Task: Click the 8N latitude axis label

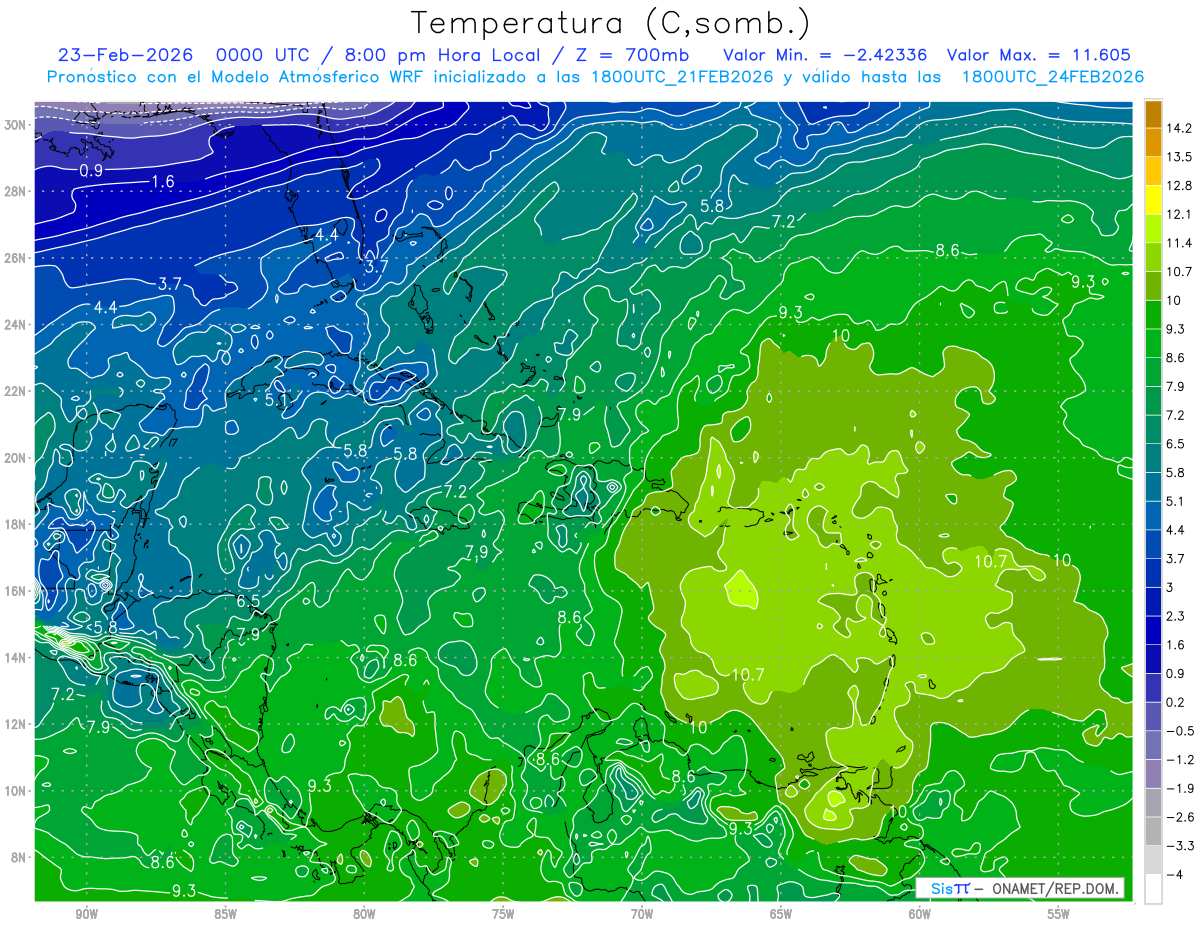Action: (x=20, y=857)
